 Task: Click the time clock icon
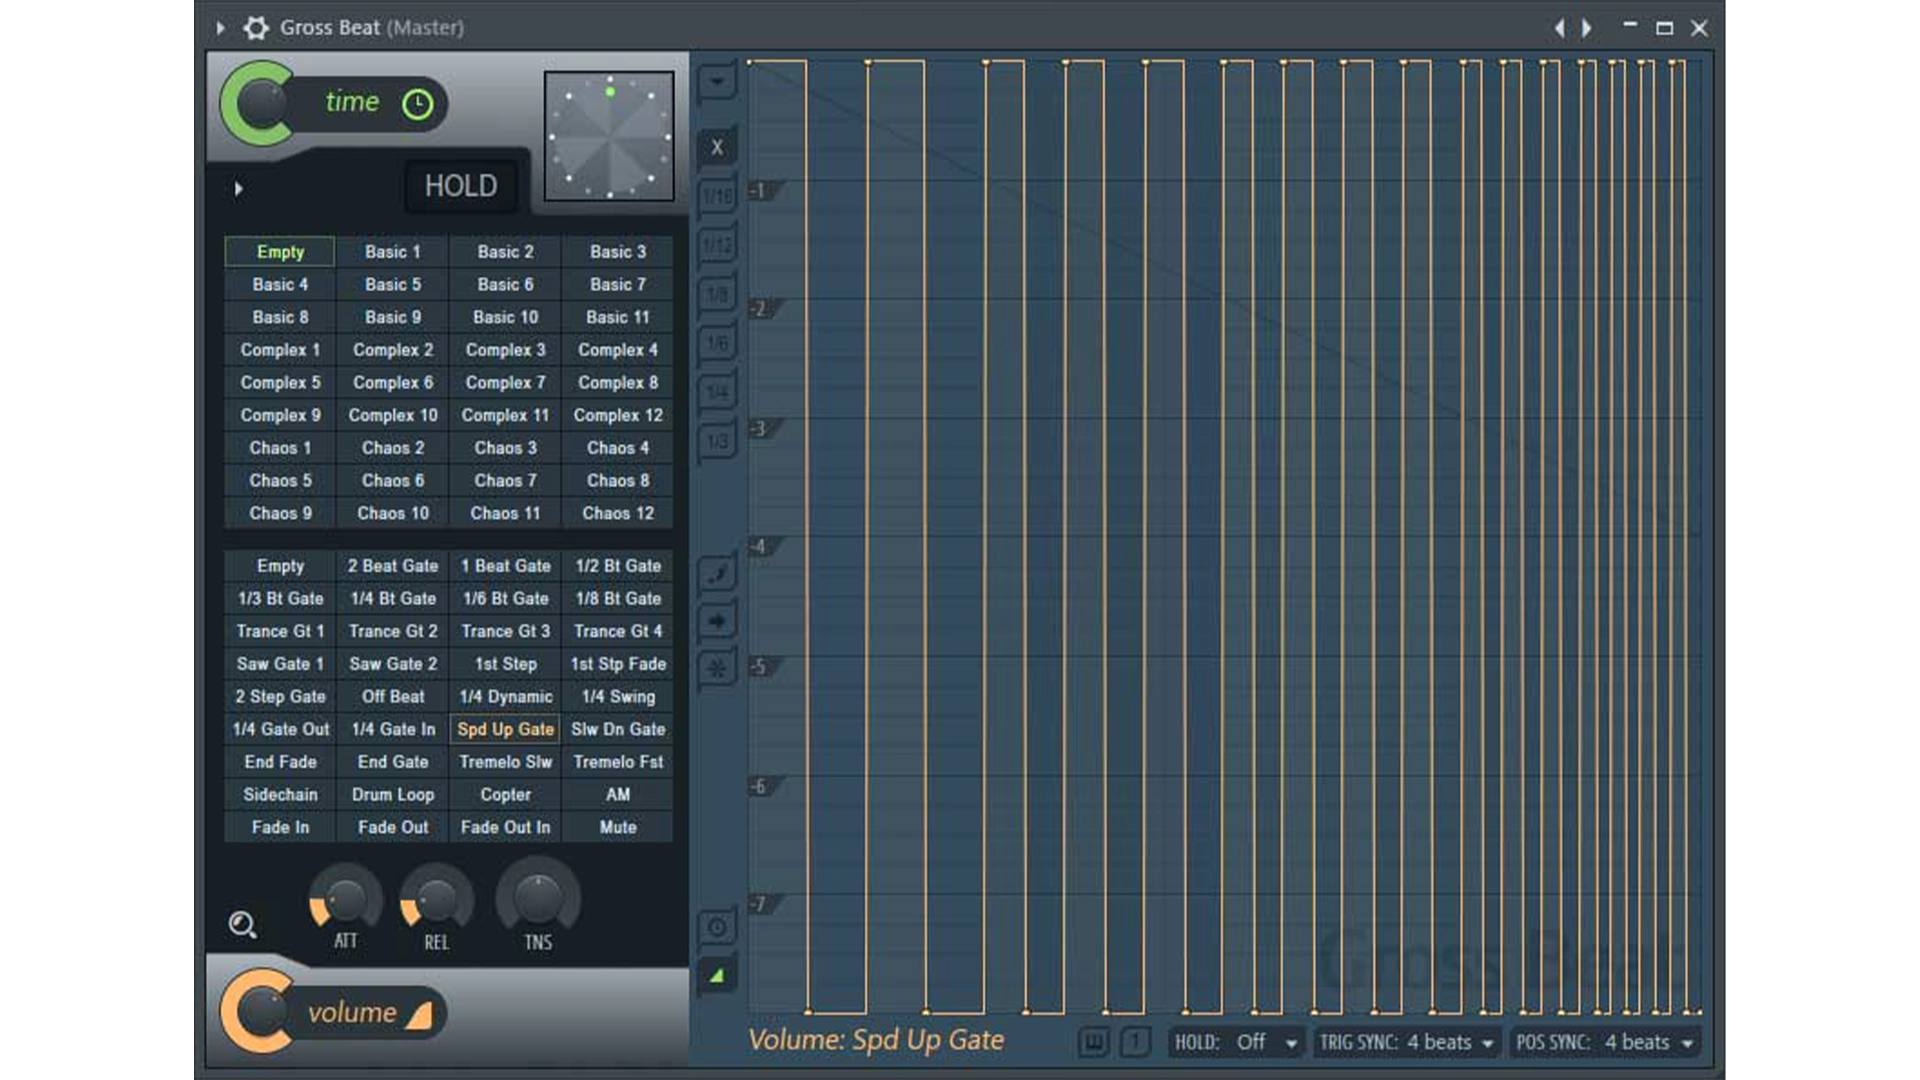click(x=417, y=104)
